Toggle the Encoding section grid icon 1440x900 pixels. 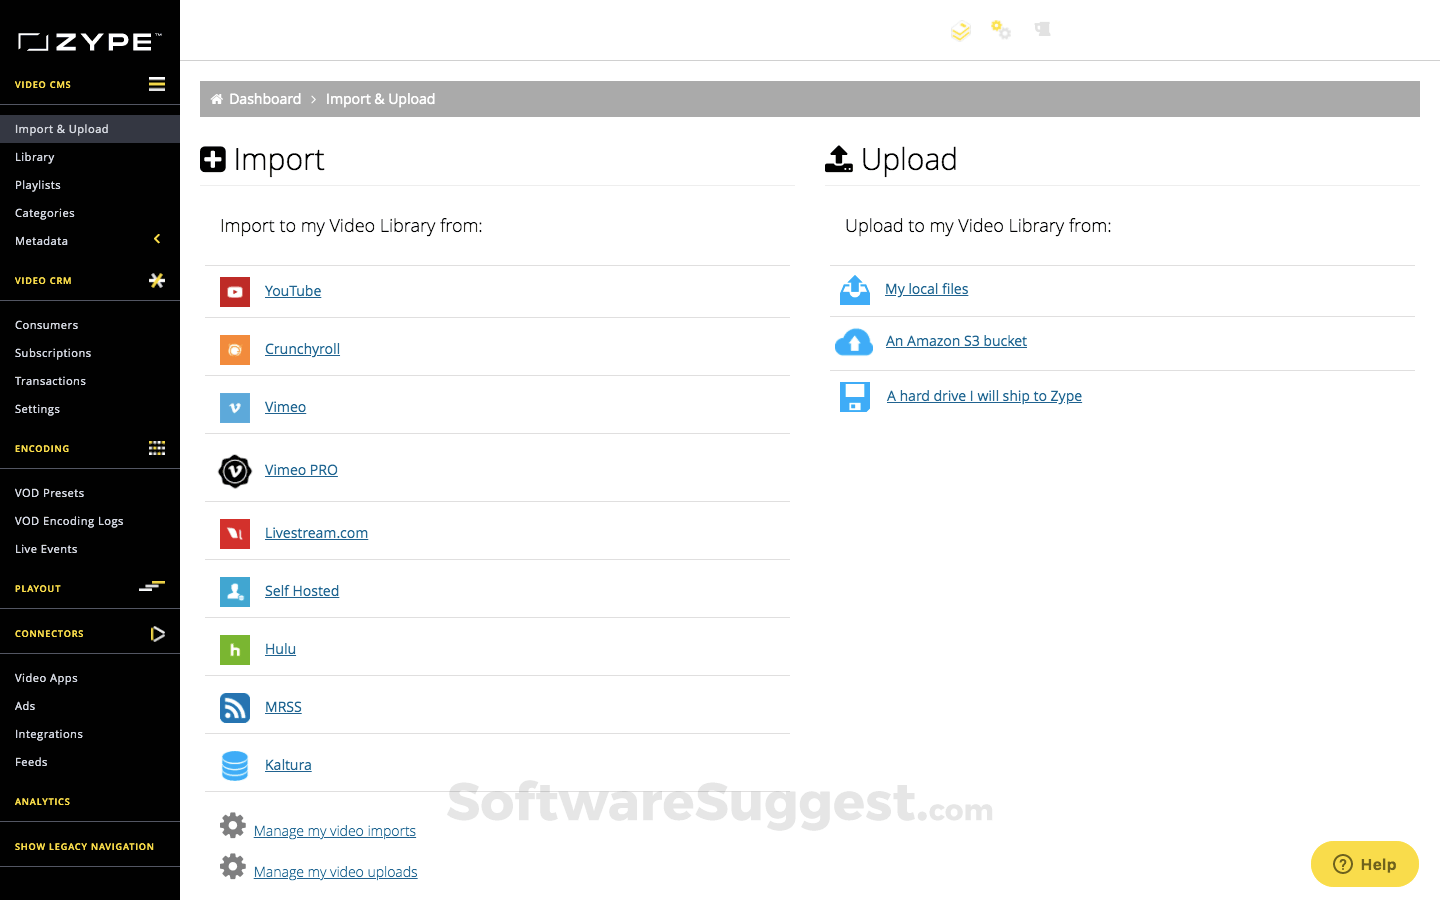click(157, 448)
